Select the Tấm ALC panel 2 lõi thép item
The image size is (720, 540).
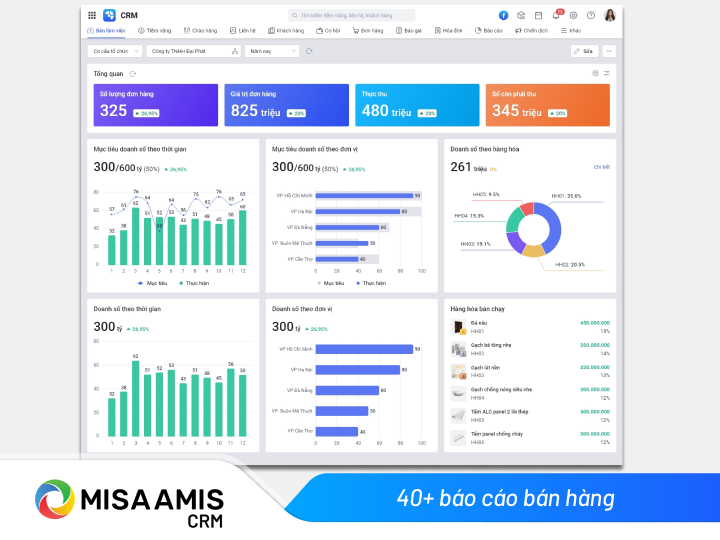click(x=530, y=416)
